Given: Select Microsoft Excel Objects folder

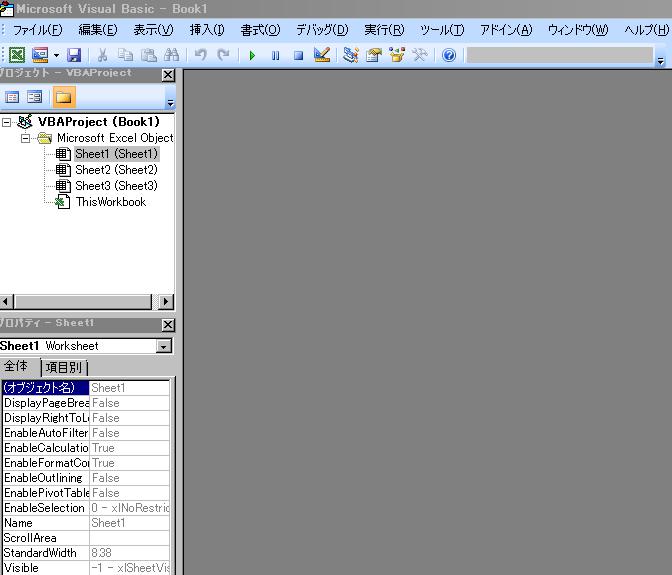Looking at the screenshot, I should click(115, 138).
